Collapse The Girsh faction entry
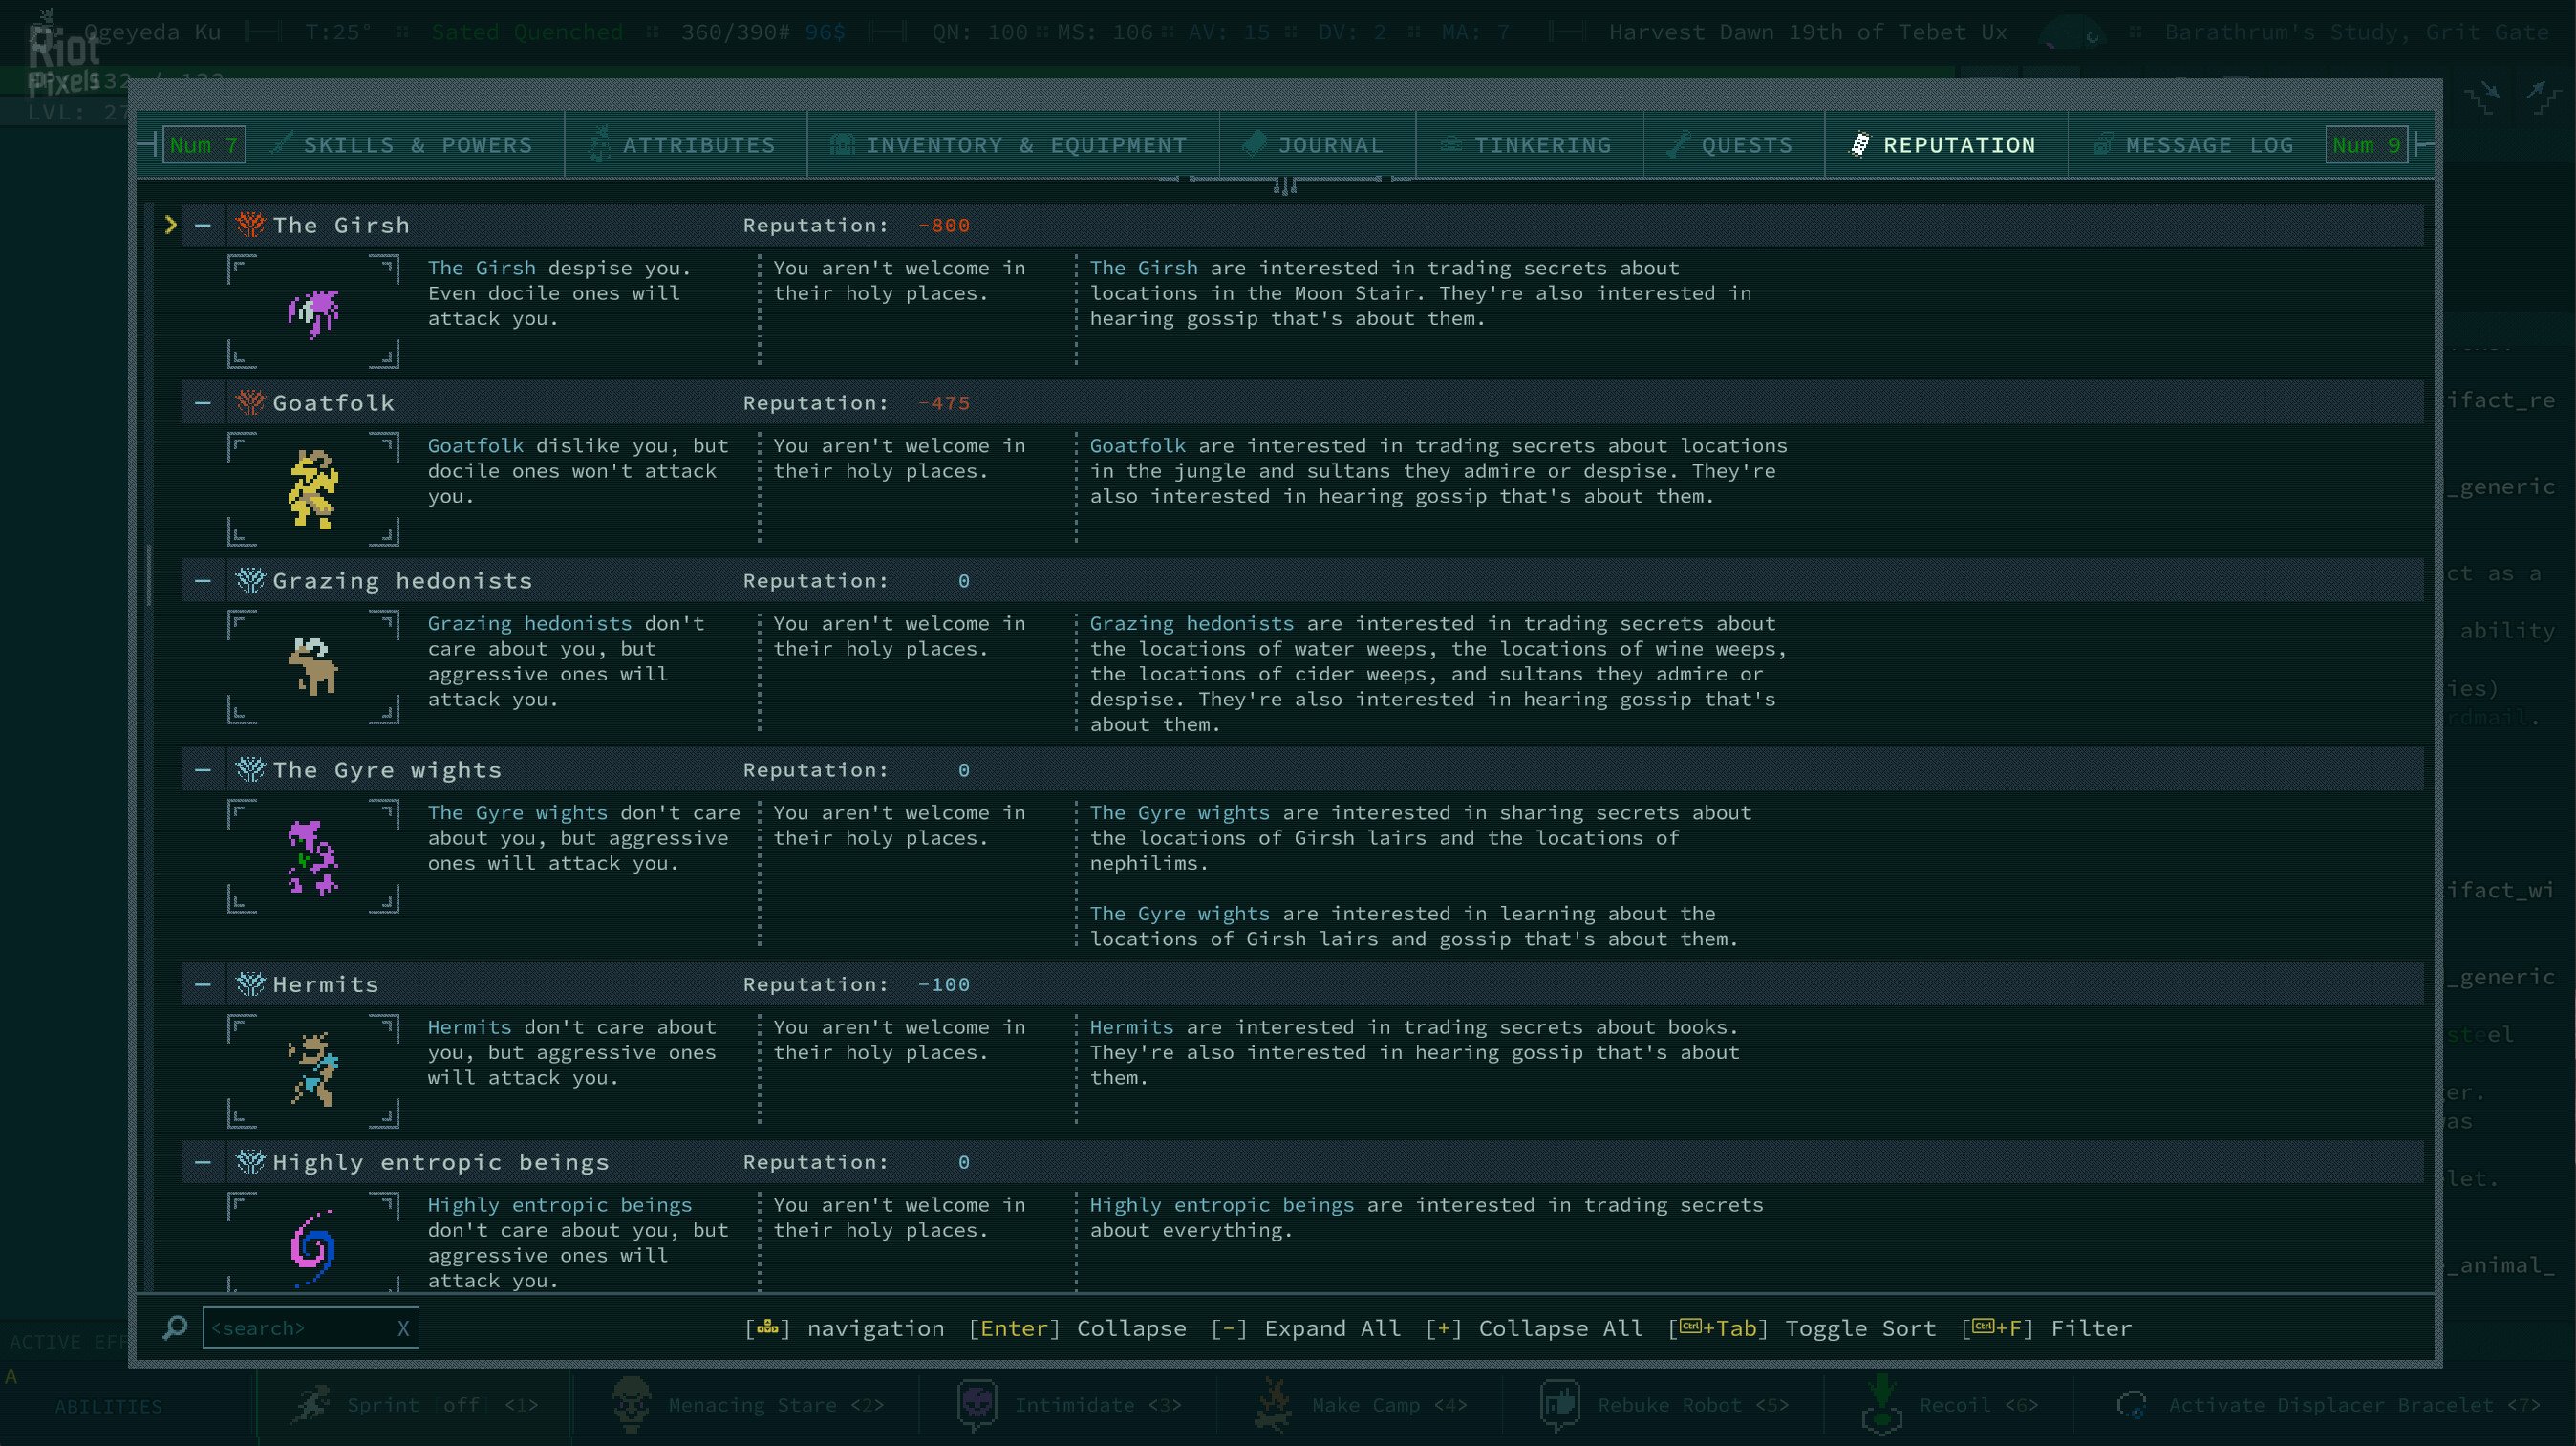Image resolution: width=2576 pixels, height=1446 pixels. click(202, 225)
